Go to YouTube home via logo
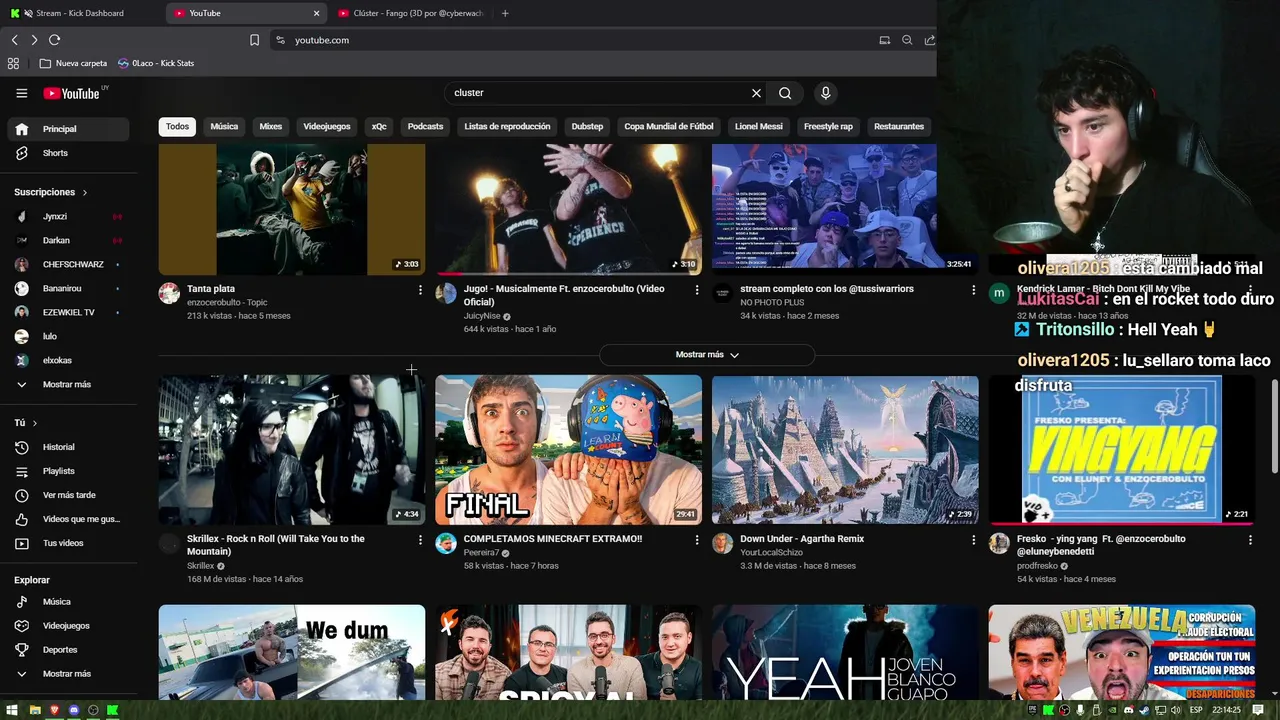 (72, 93)
